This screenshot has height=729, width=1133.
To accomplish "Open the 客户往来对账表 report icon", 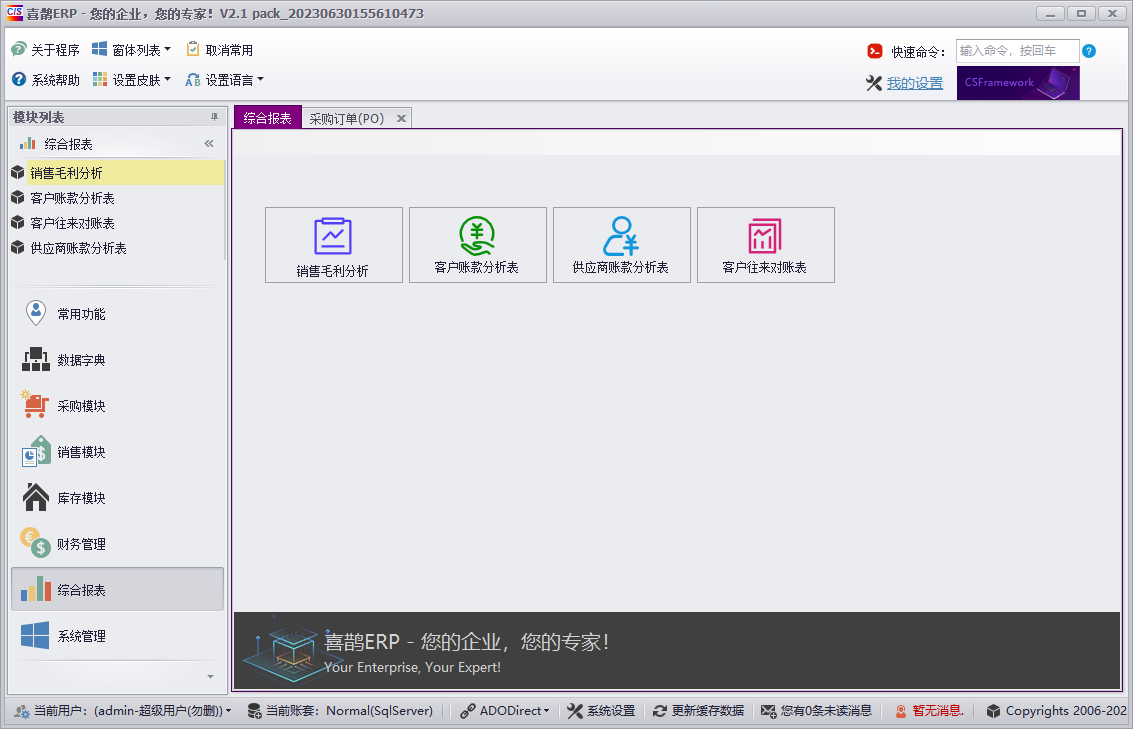I will 765,245.
